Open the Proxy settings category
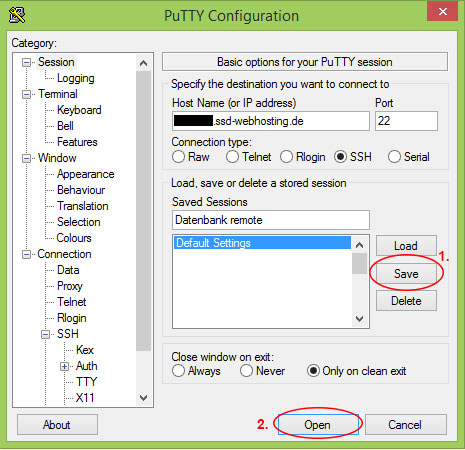This screenshot has width=465, height=450. point(70,286)
